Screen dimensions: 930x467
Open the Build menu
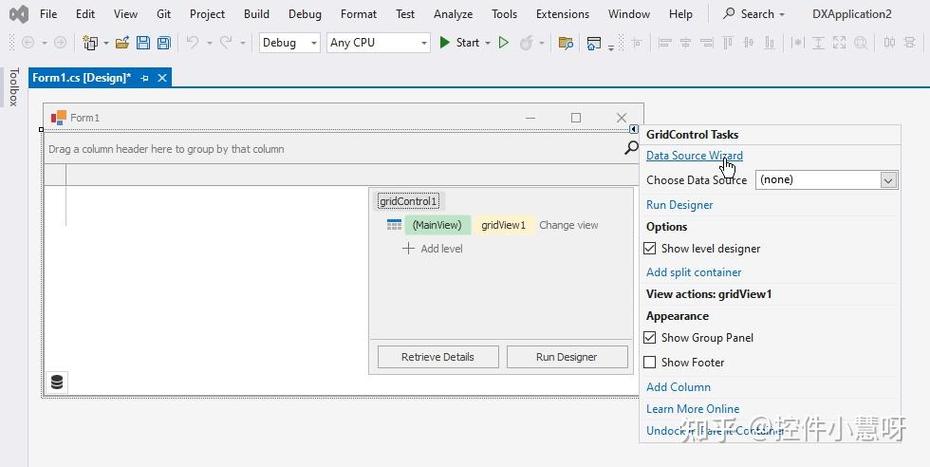(x=256, y=14)
